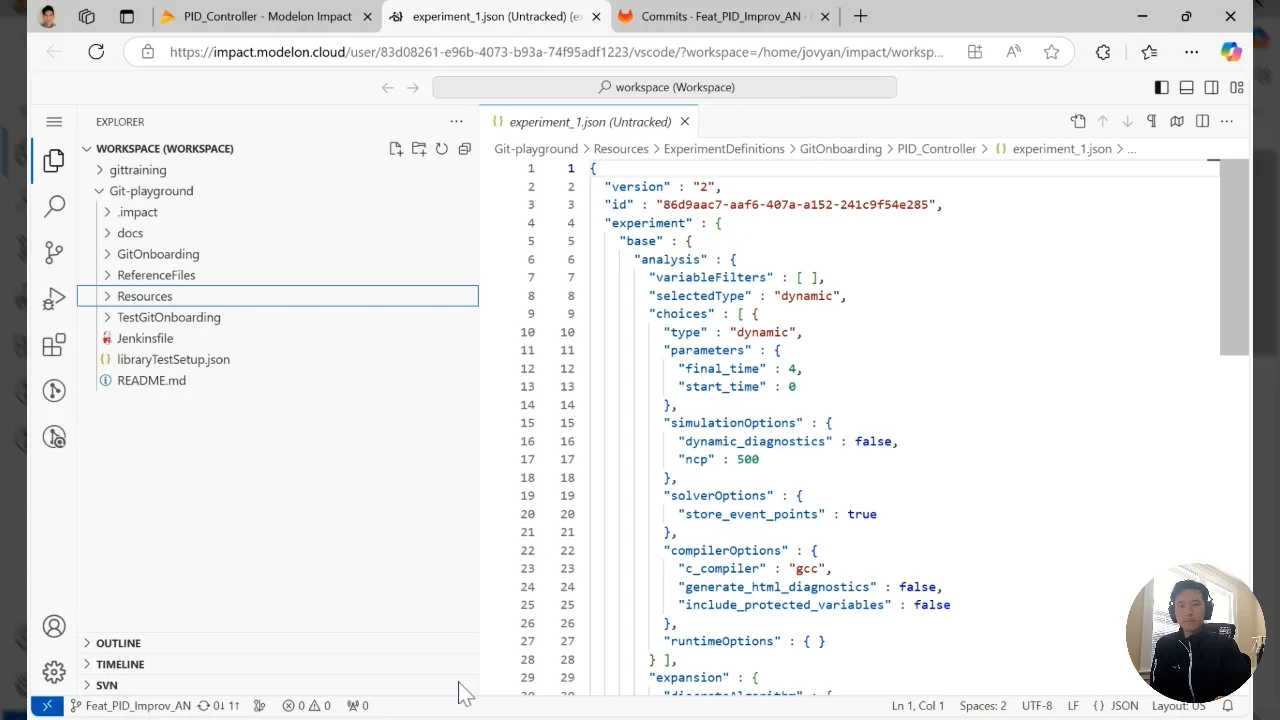
Task: Toggle the secondary side bar visibility
Action: (x=1211, y=87)
